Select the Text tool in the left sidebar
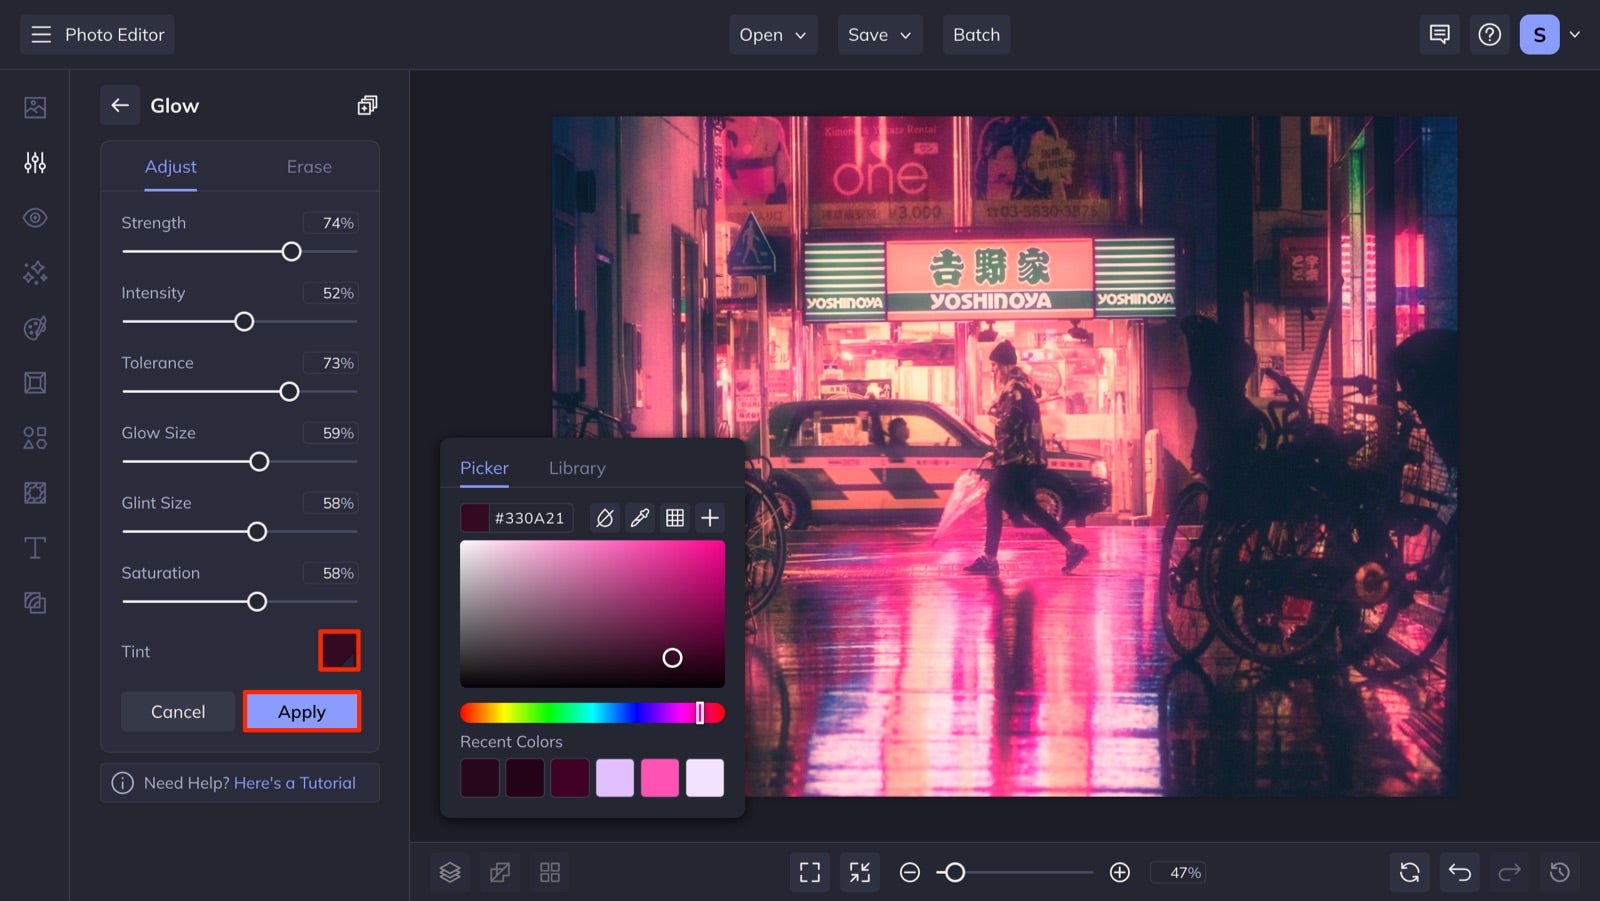Screen dimensions: 1600x901 (x=34, y=547)
